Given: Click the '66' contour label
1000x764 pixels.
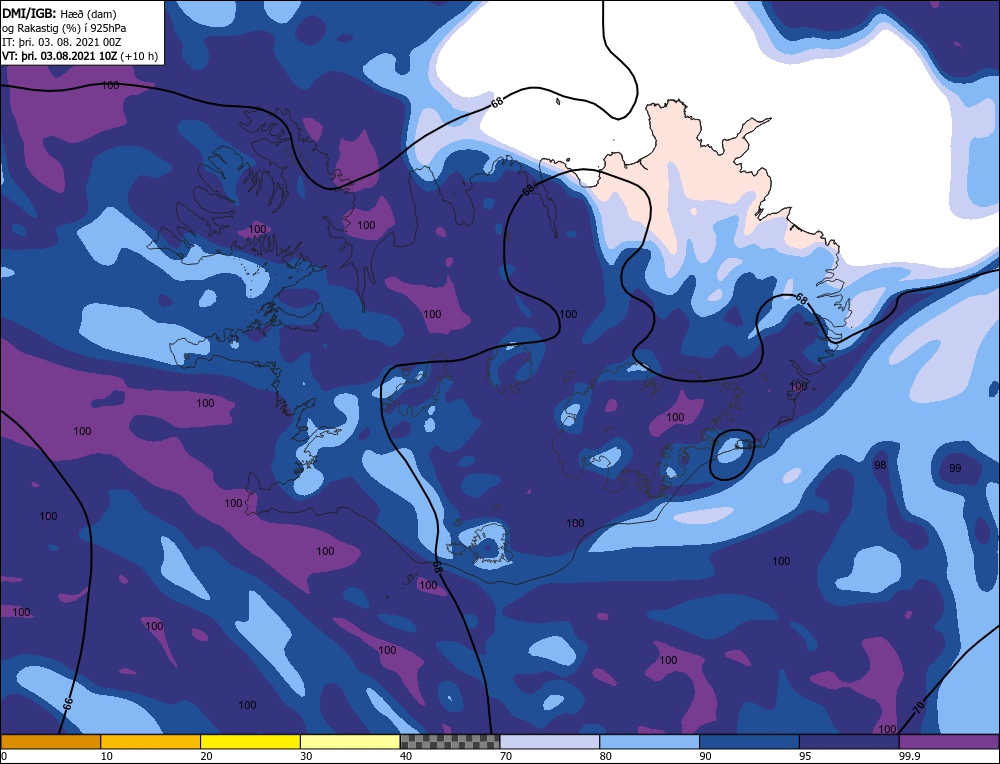Looking at the screenshot, I should tap(68, 703).
